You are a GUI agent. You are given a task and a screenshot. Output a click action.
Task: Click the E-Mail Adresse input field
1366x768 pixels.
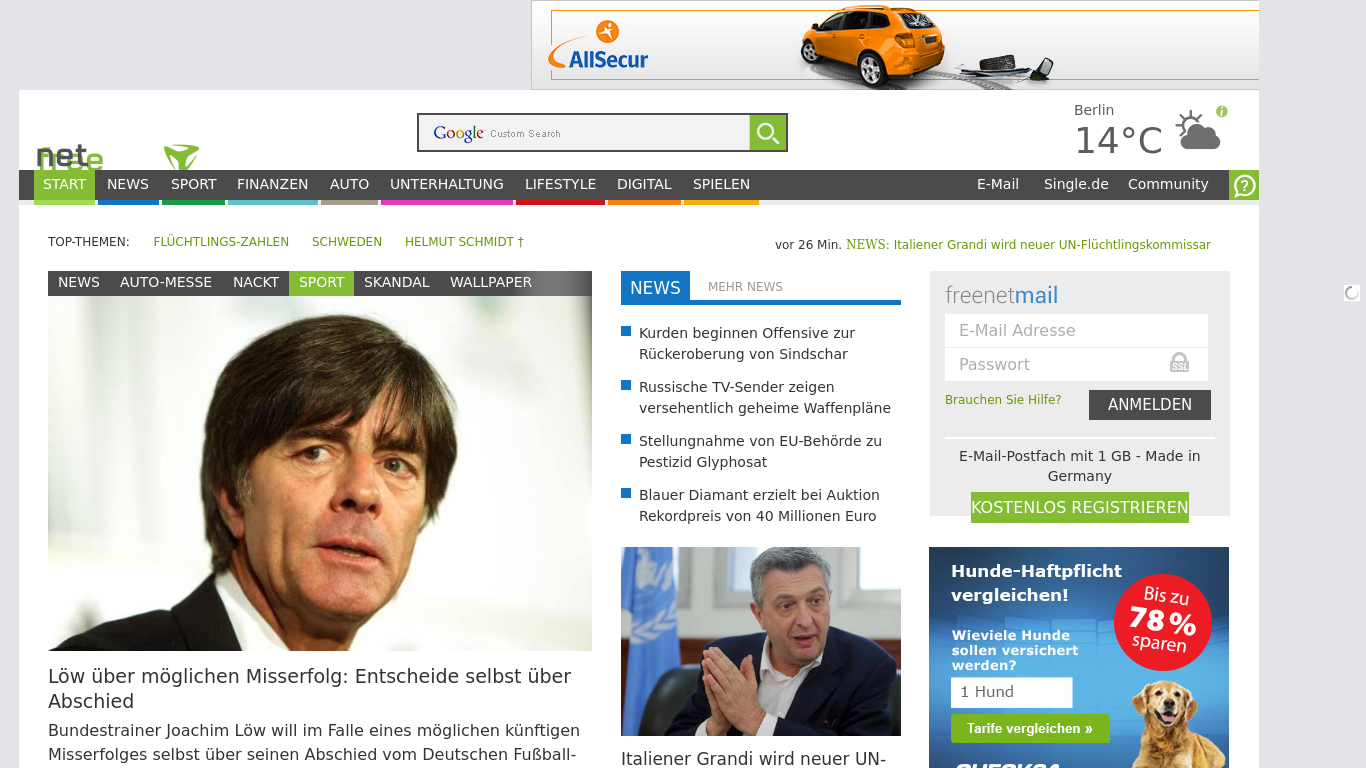(x=1076, y=330)
